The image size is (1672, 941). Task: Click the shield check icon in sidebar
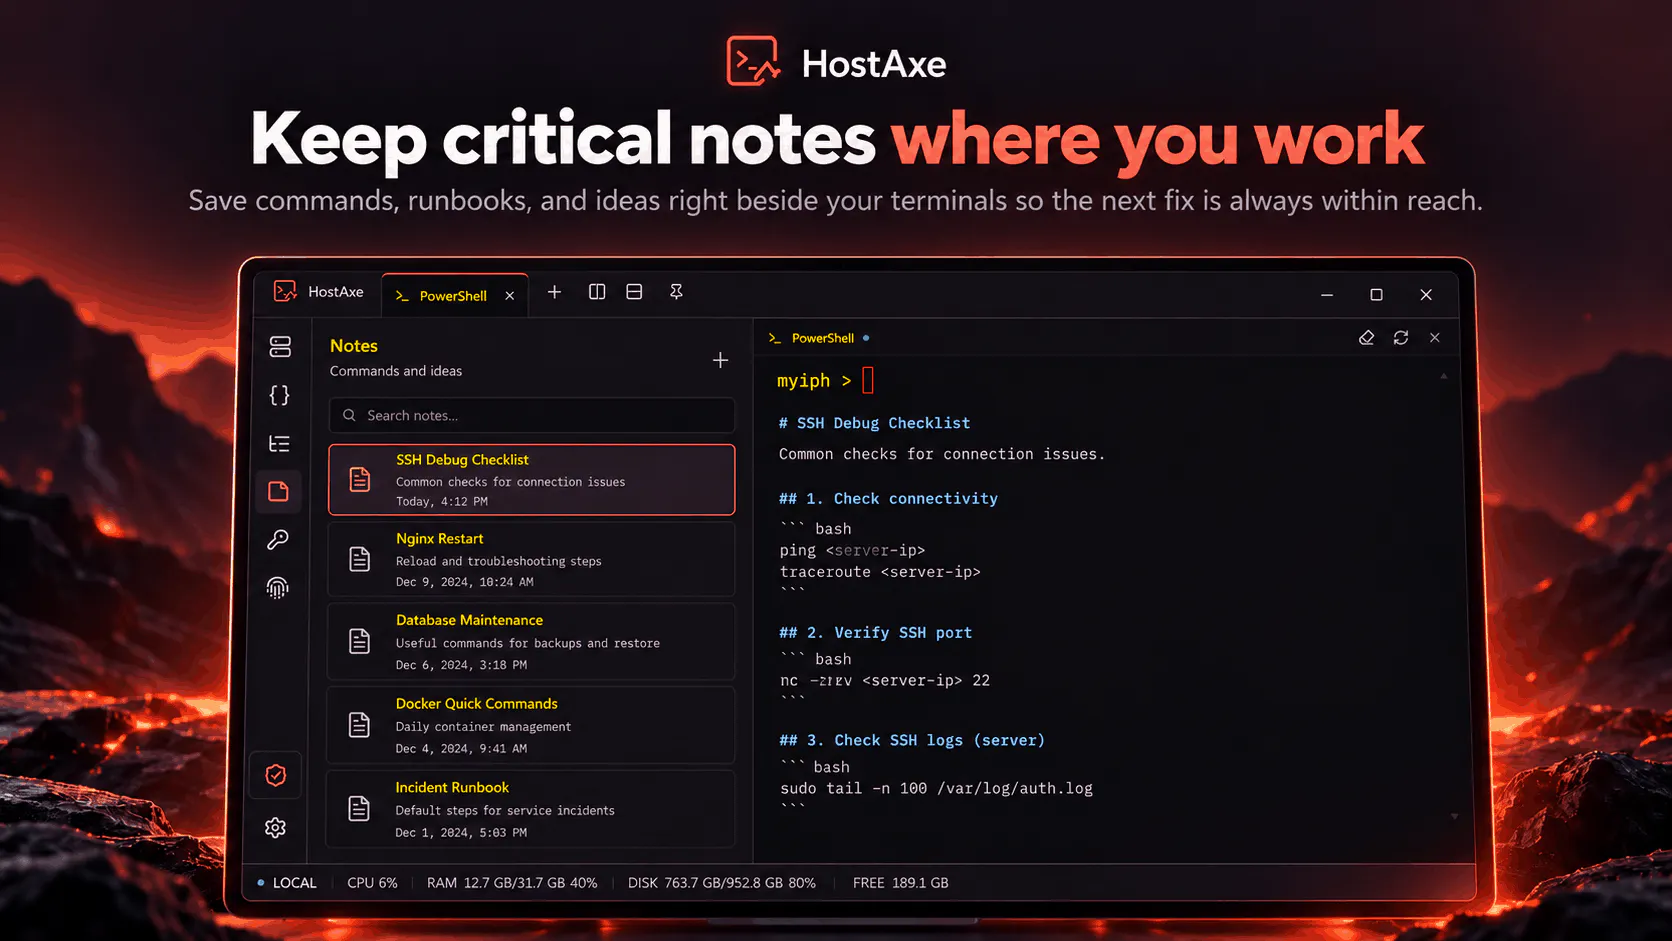point(276,775)
